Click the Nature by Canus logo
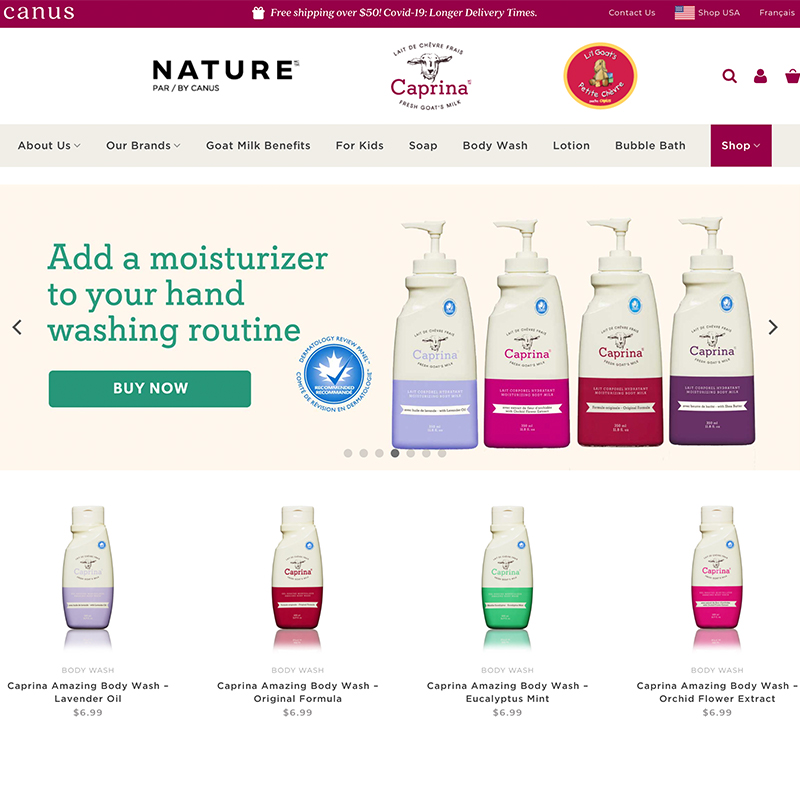800x800 pixels. click(x=225, y=76)
